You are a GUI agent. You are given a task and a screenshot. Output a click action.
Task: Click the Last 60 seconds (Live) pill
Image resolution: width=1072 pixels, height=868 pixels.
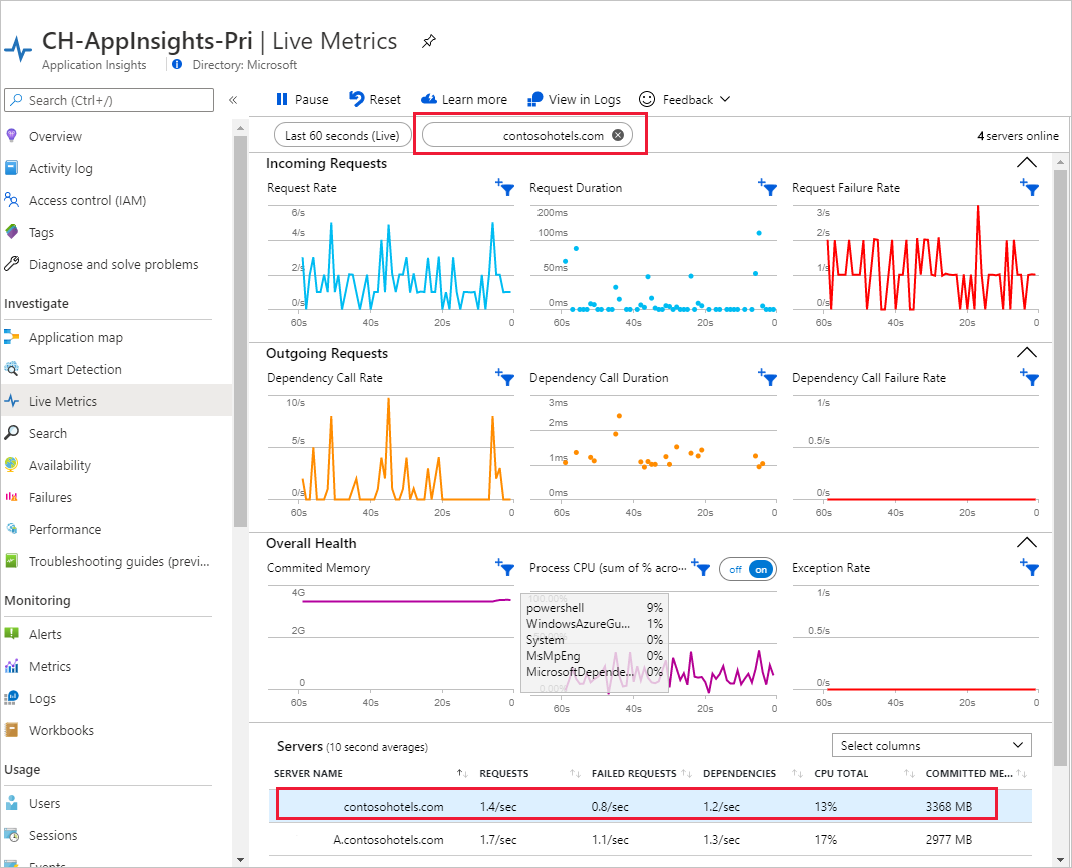click(342, 135)
